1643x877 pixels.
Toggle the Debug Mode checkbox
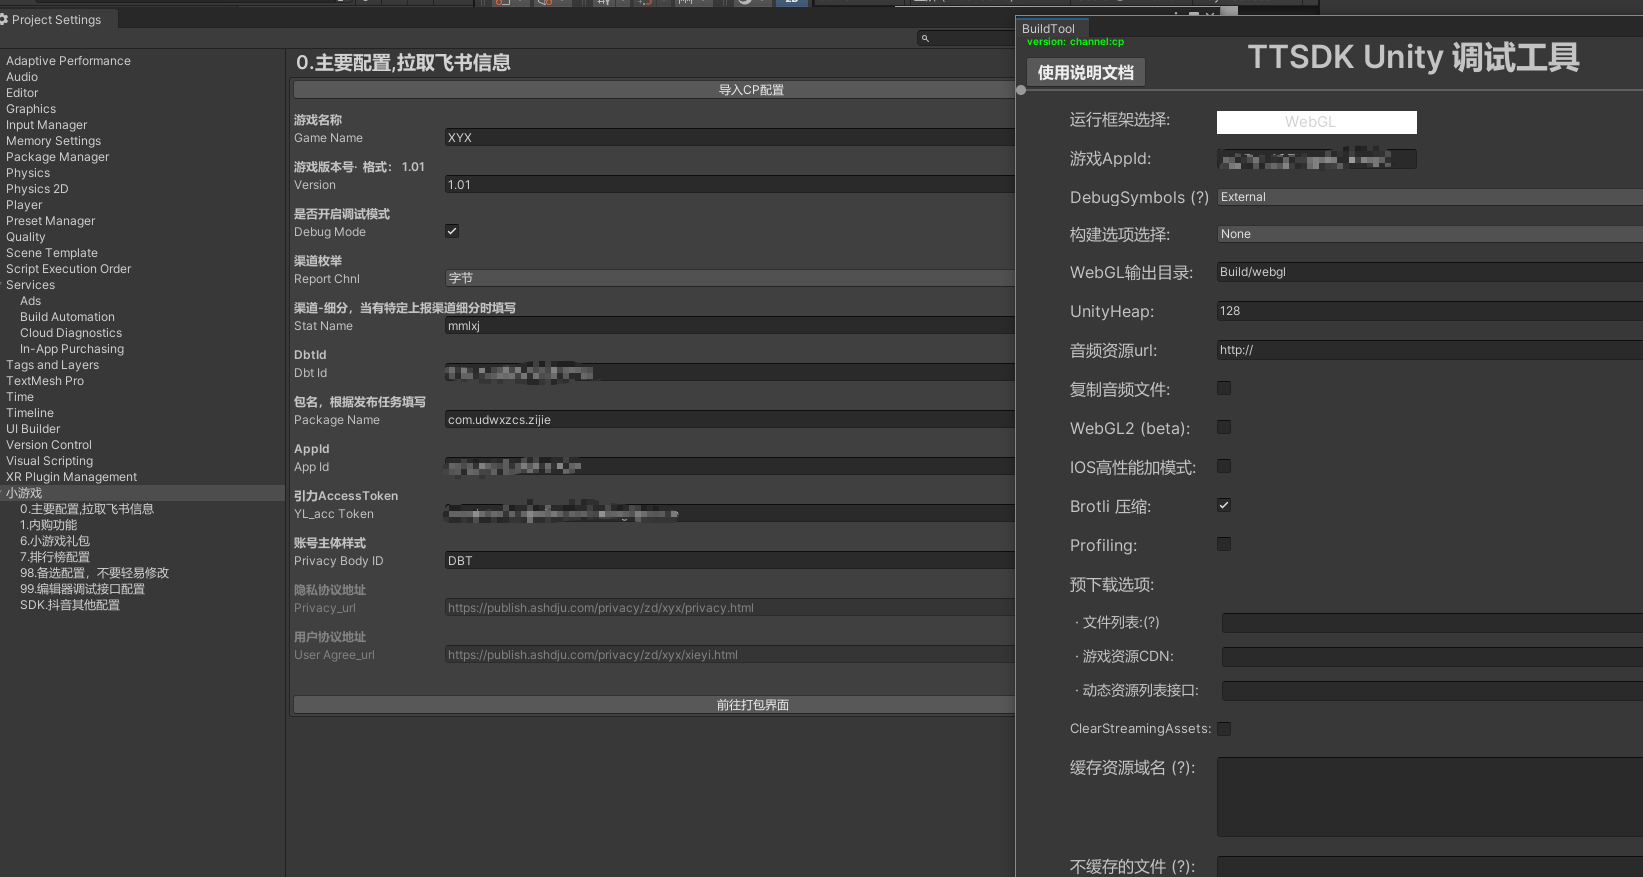(452, 231)
